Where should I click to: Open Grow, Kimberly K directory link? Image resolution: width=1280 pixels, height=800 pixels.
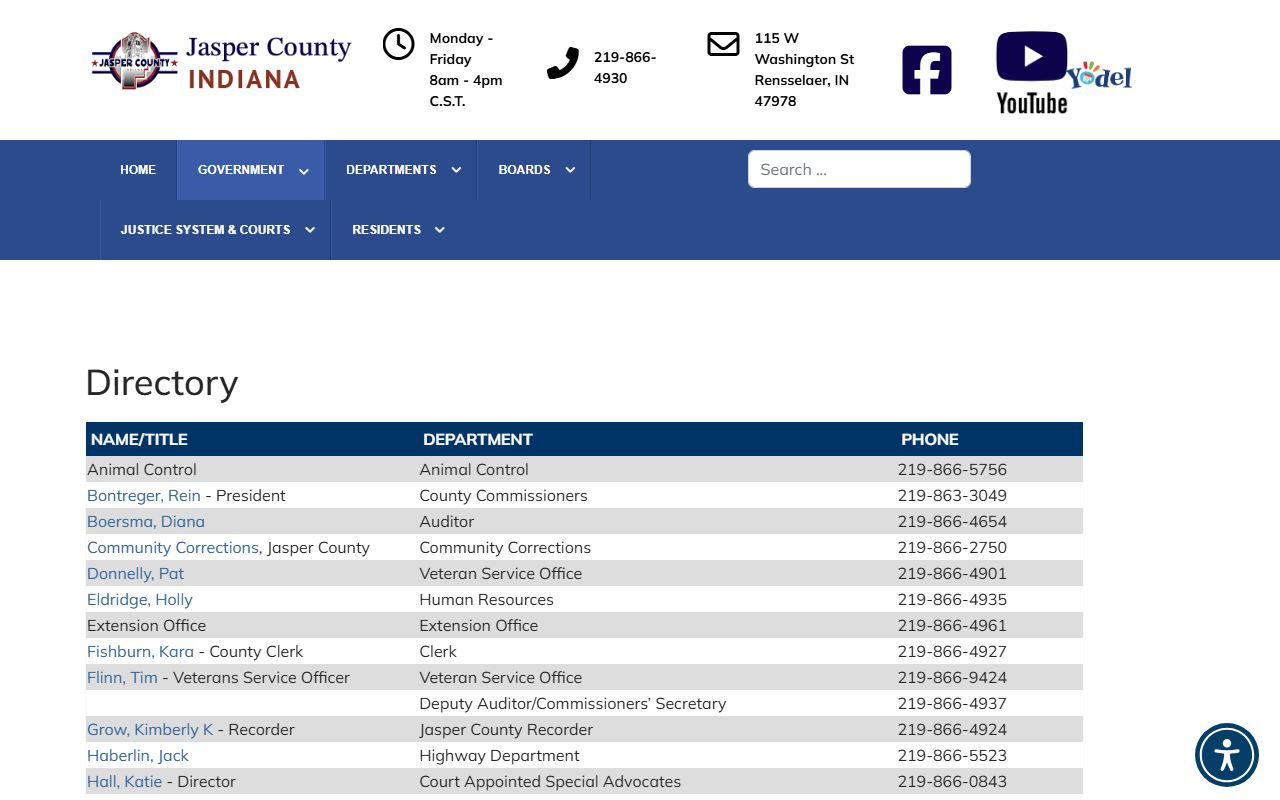pos(150,730)
